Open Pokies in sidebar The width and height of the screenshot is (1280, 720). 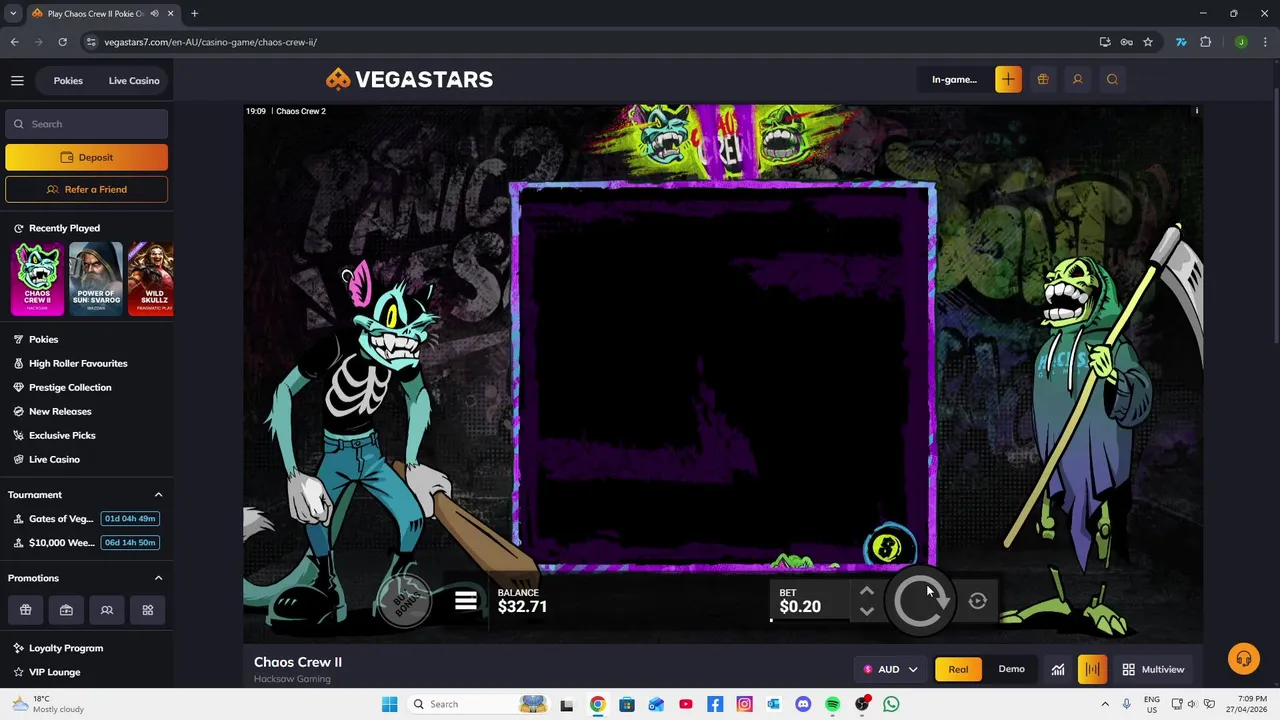(x=43, y=339)
